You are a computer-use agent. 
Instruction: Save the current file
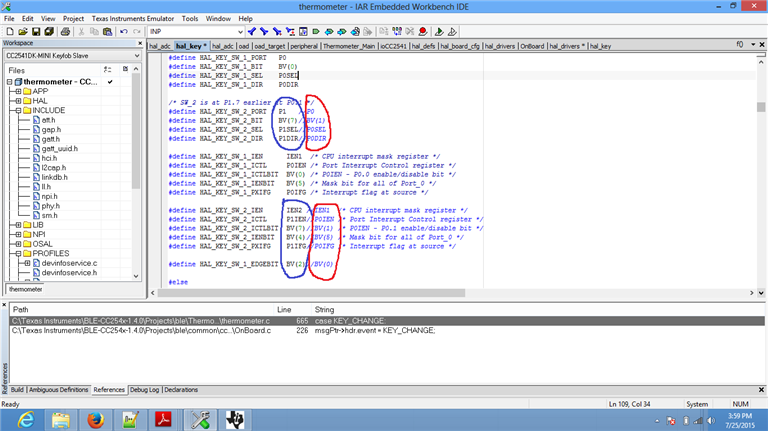click(36, 32)
